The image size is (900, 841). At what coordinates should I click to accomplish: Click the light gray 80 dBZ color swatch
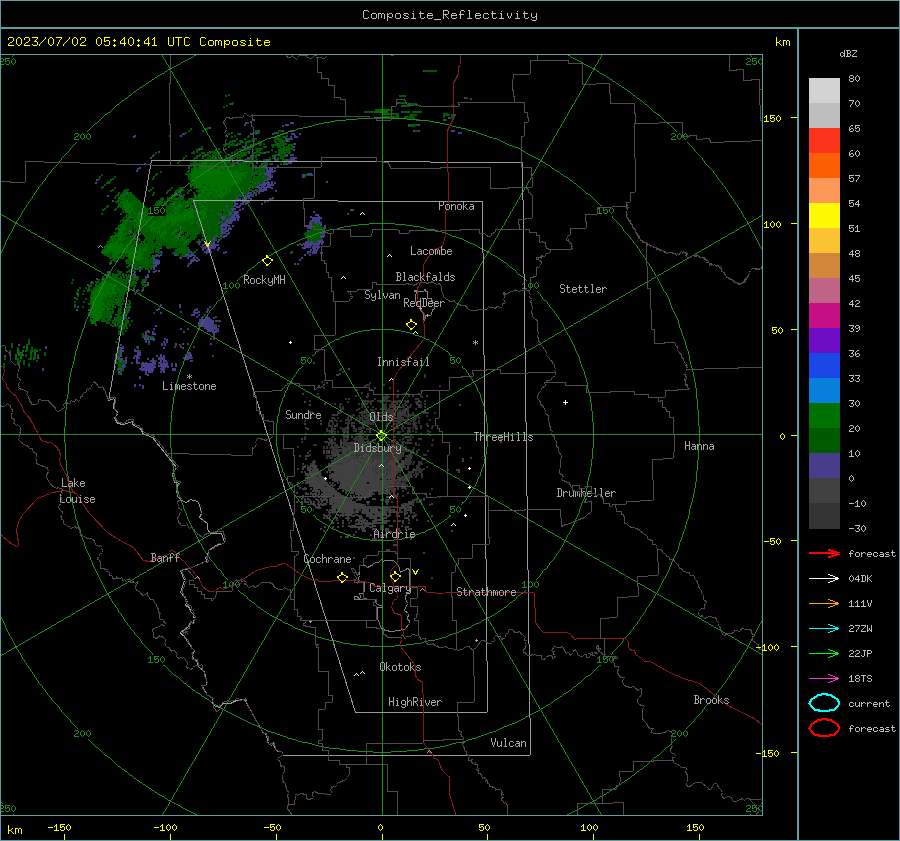coord(824,91)
